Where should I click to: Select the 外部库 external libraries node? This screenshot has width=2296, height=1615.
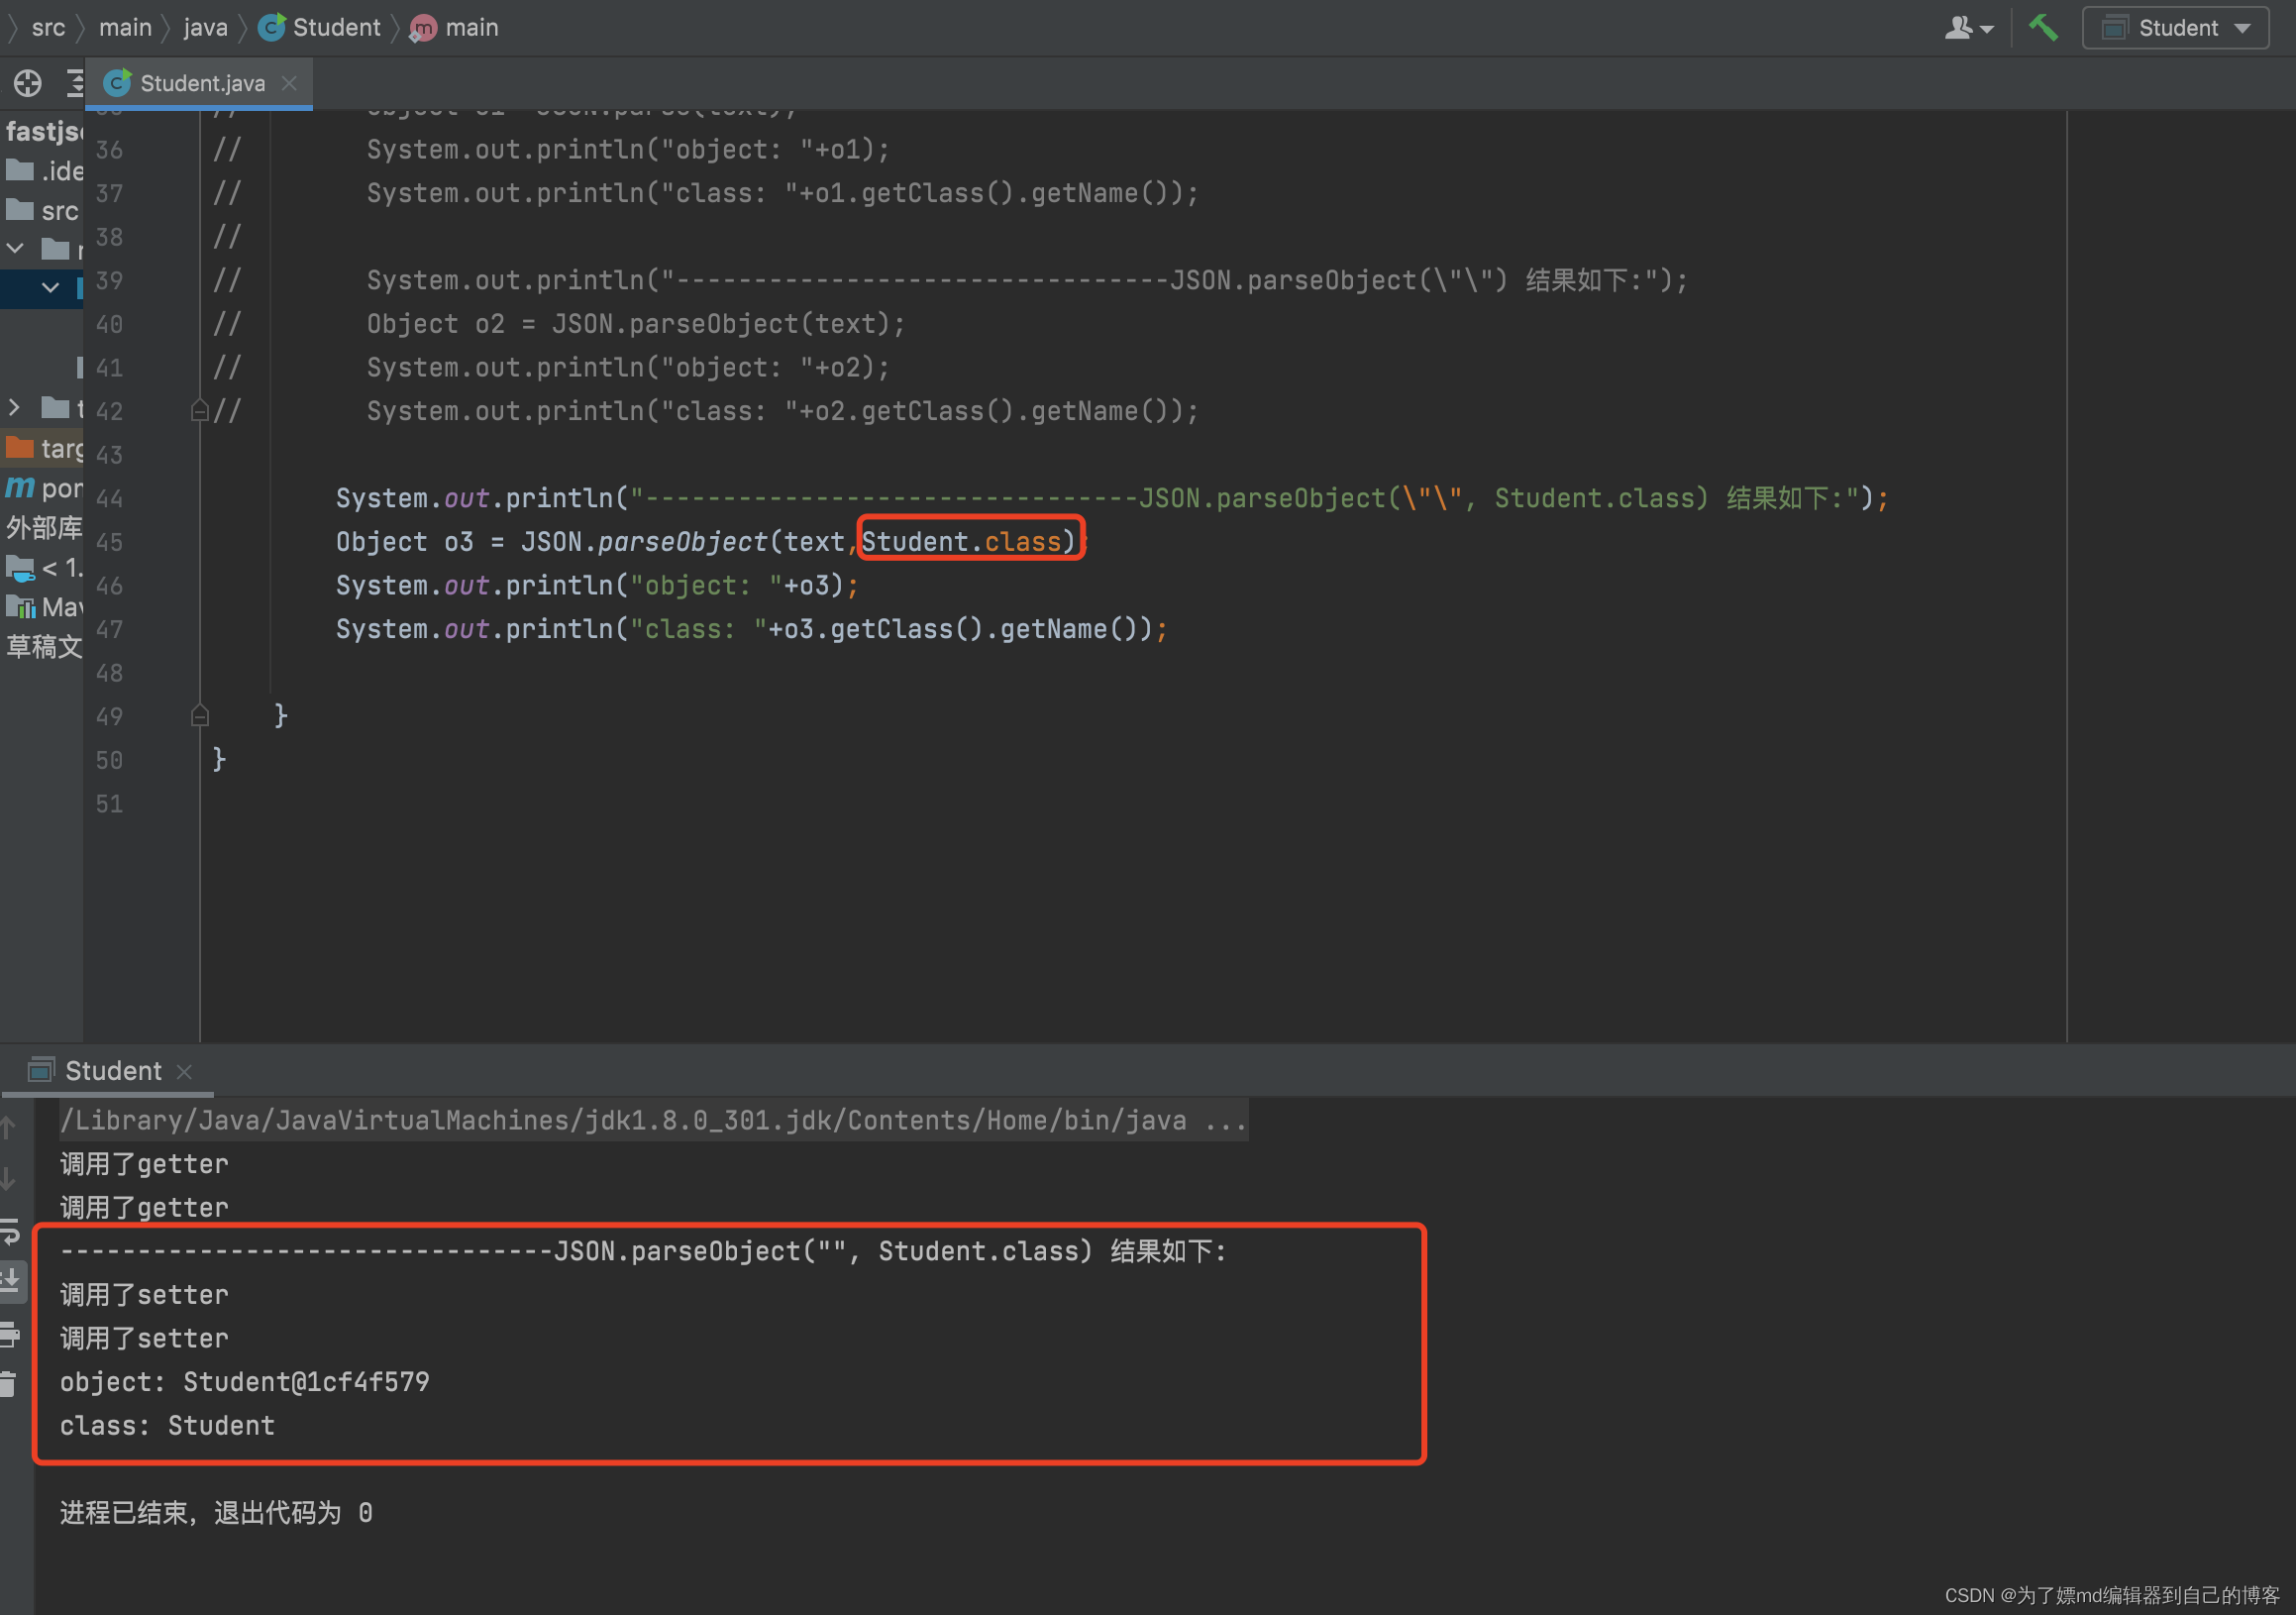click(42, 528)
